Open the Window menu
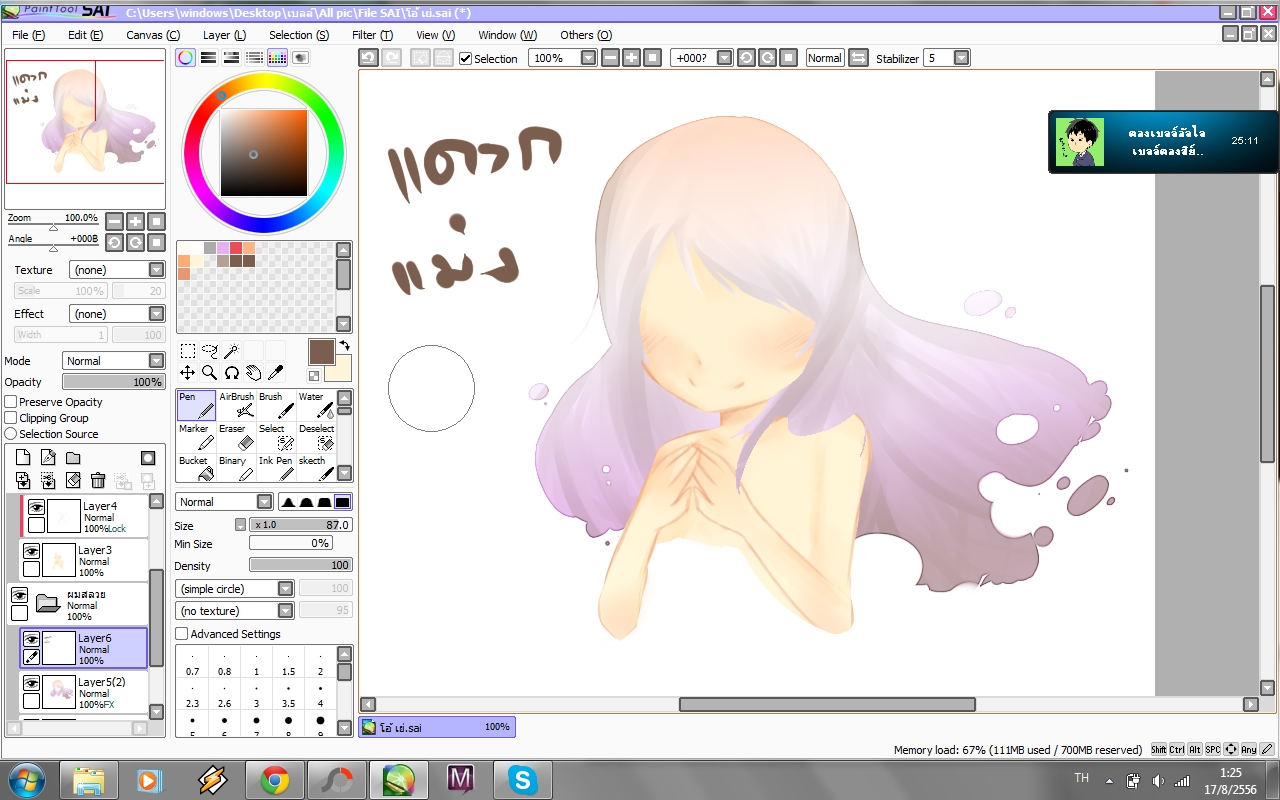The height and width of the screenshot is (800, 1280). point(507,35)
